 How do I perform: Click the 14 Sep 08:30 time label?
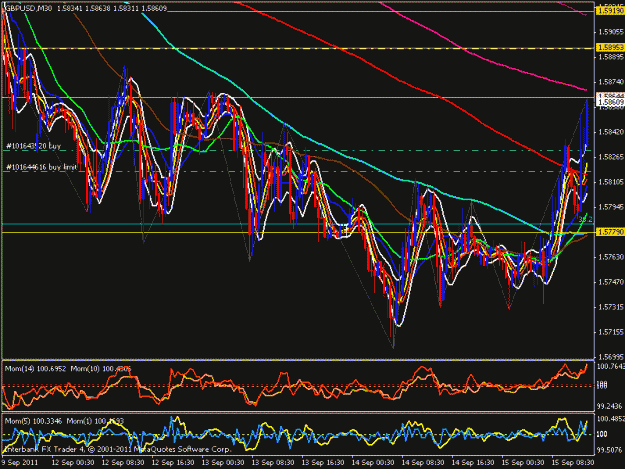pyautogui.click(x=423, y=463)
